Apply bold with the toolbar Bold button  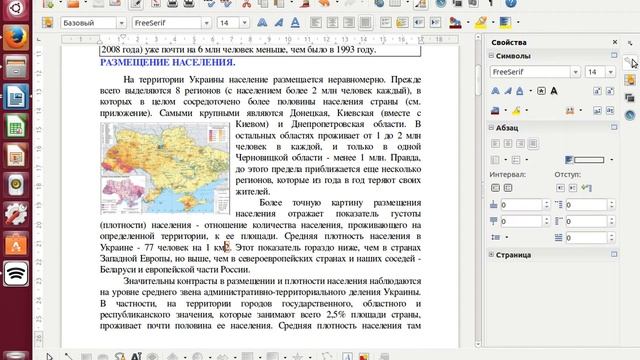click(x=262, y=22)
